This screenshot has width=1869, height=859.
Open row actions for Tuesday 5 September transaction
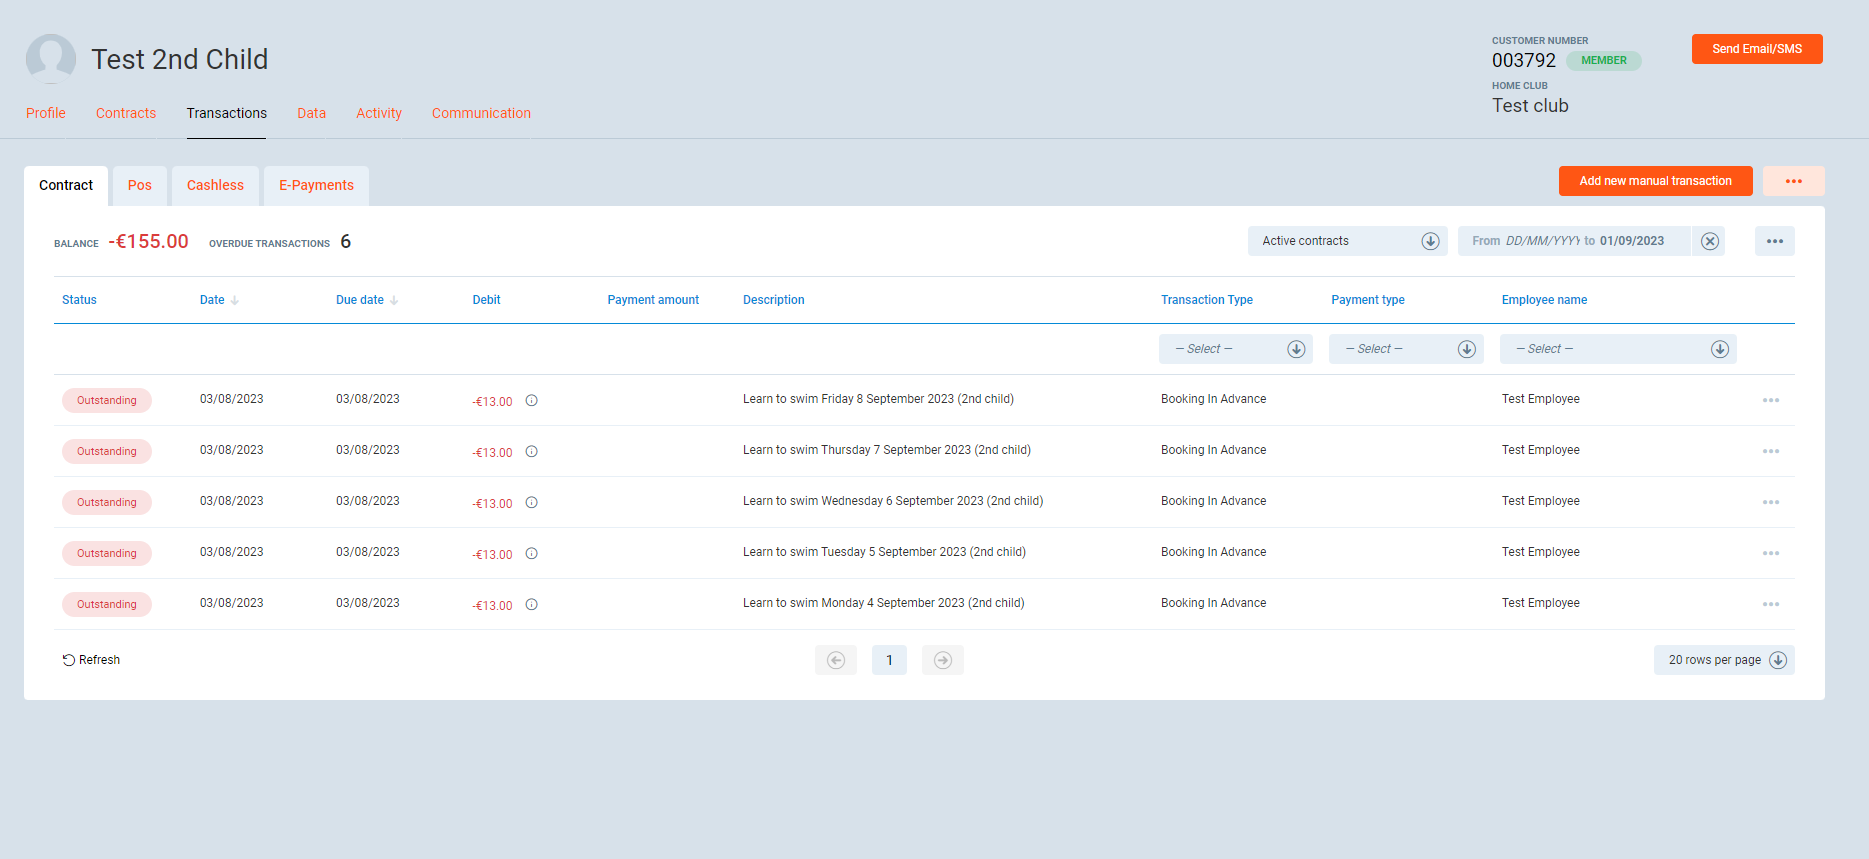click(1770, 553)
